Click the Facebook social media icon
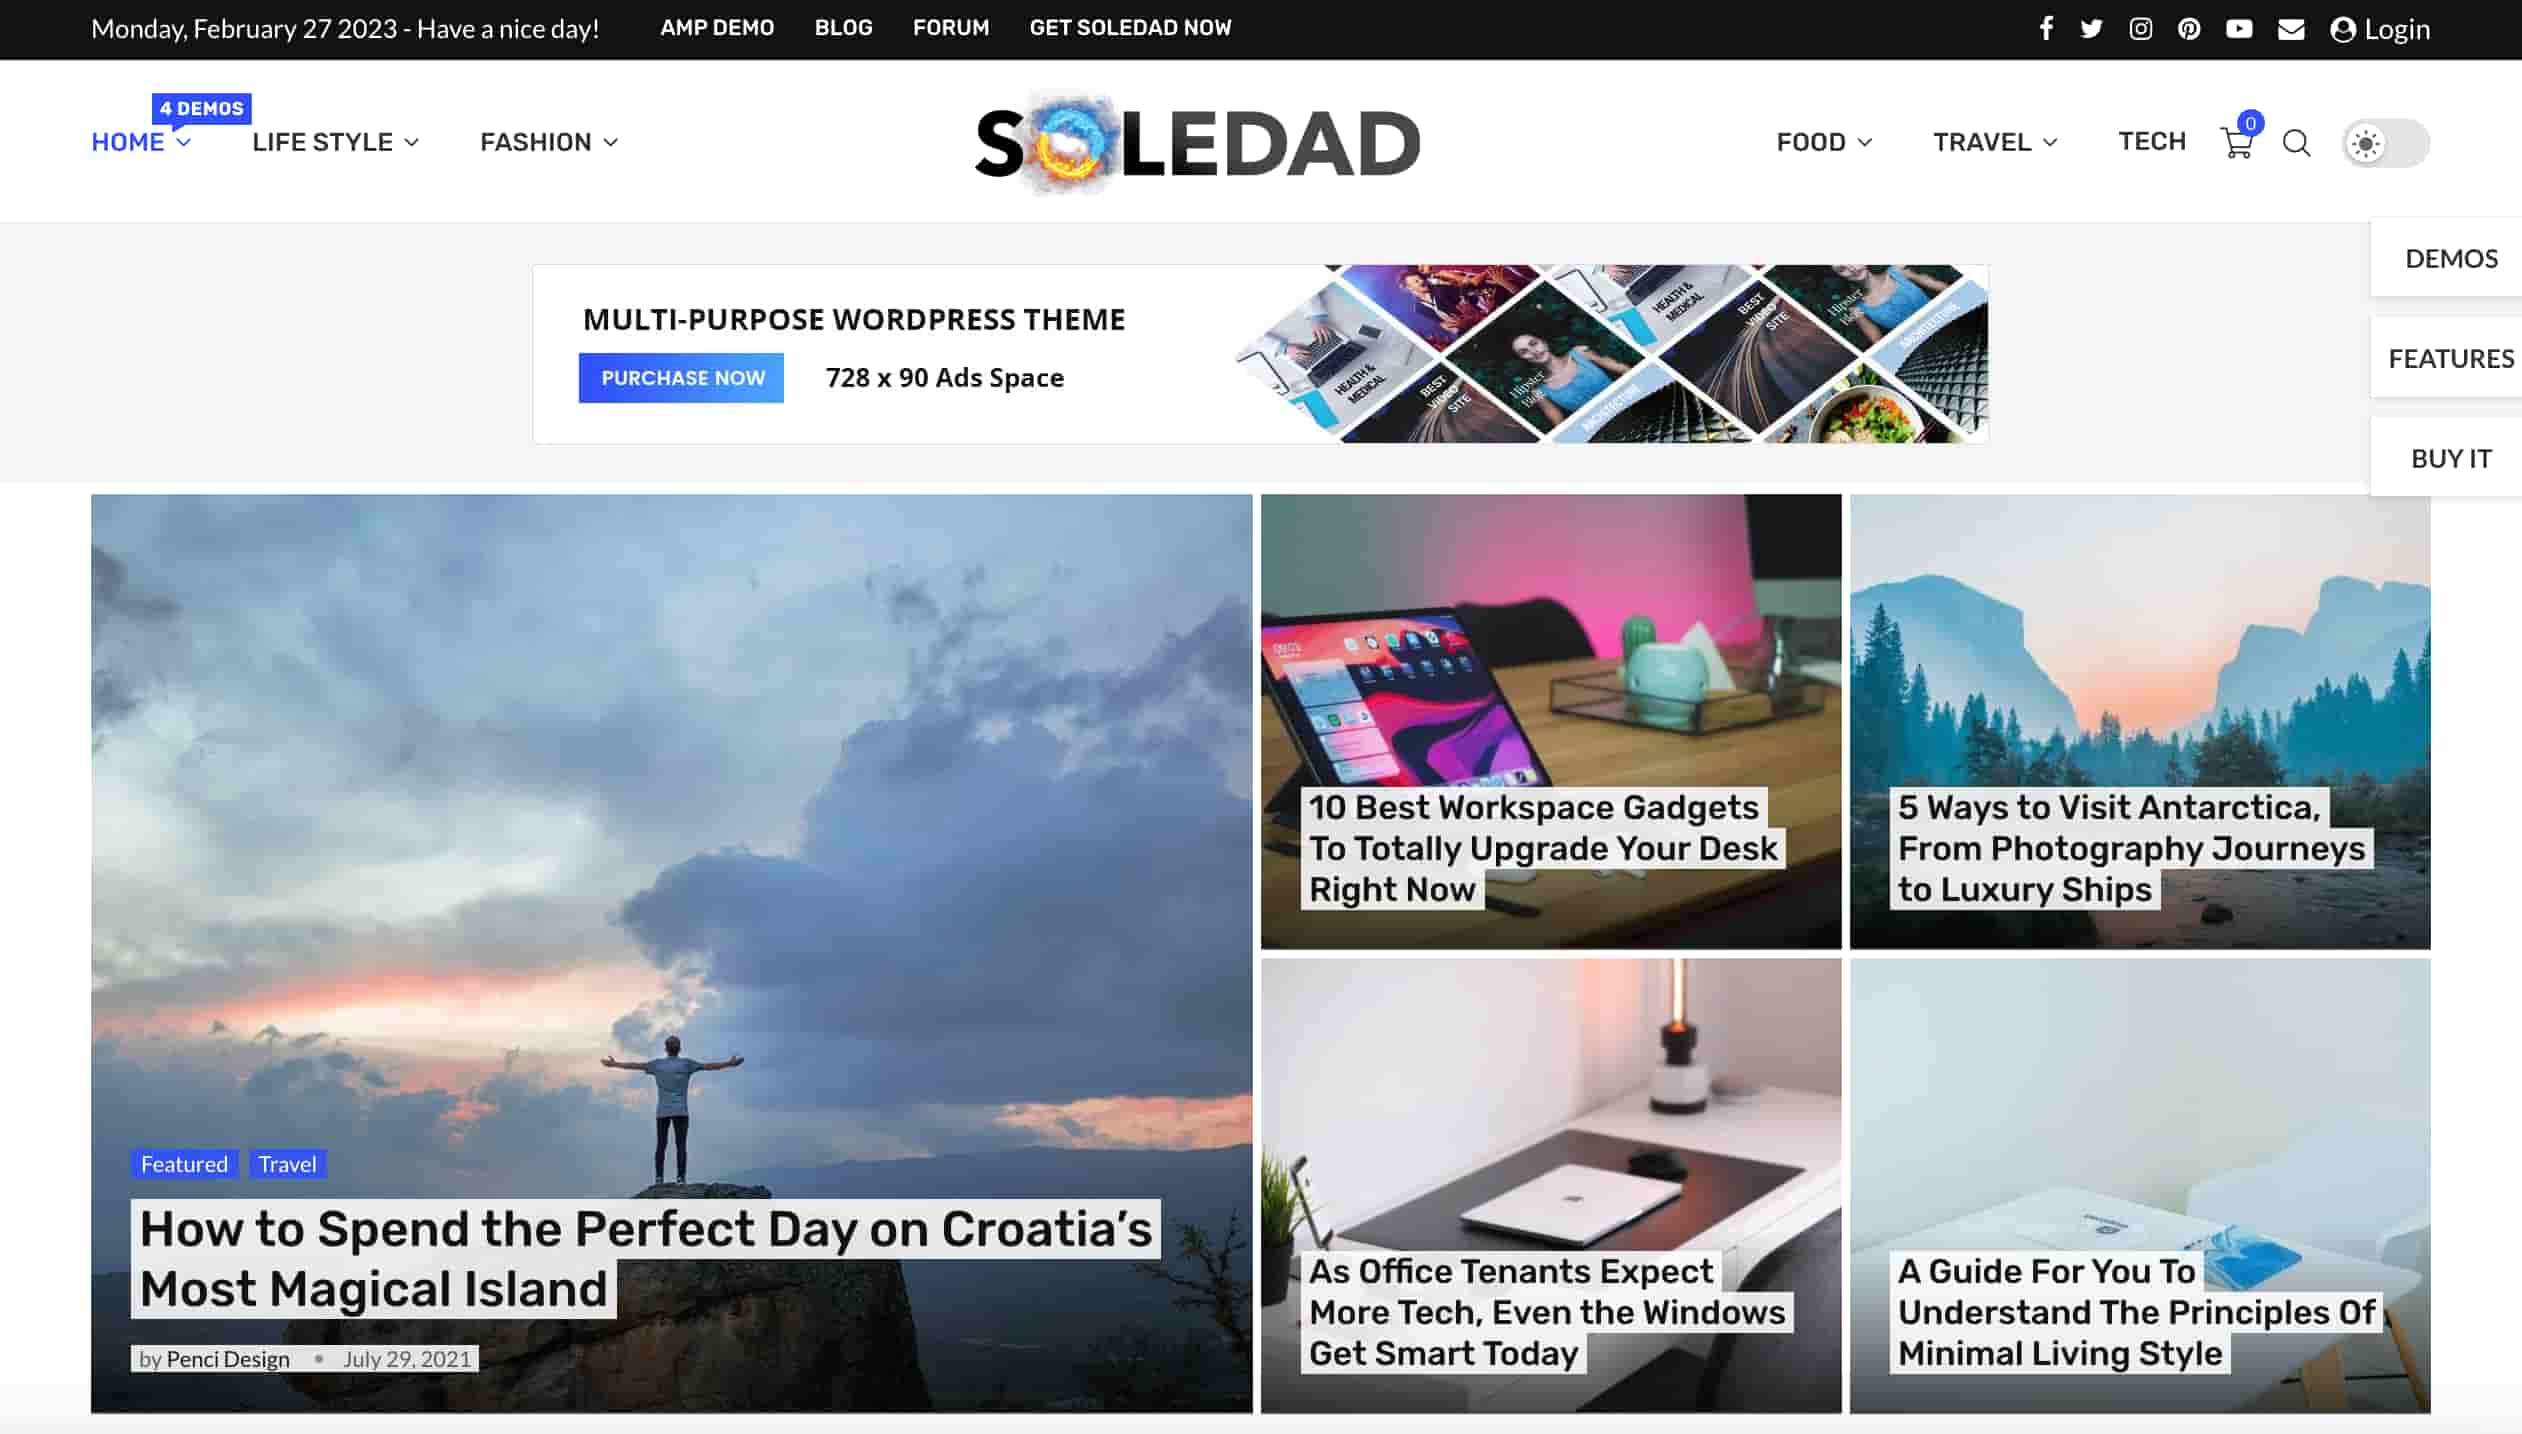Image resolution: width=2522 pixels, height=1434 pixels. 2044,29
